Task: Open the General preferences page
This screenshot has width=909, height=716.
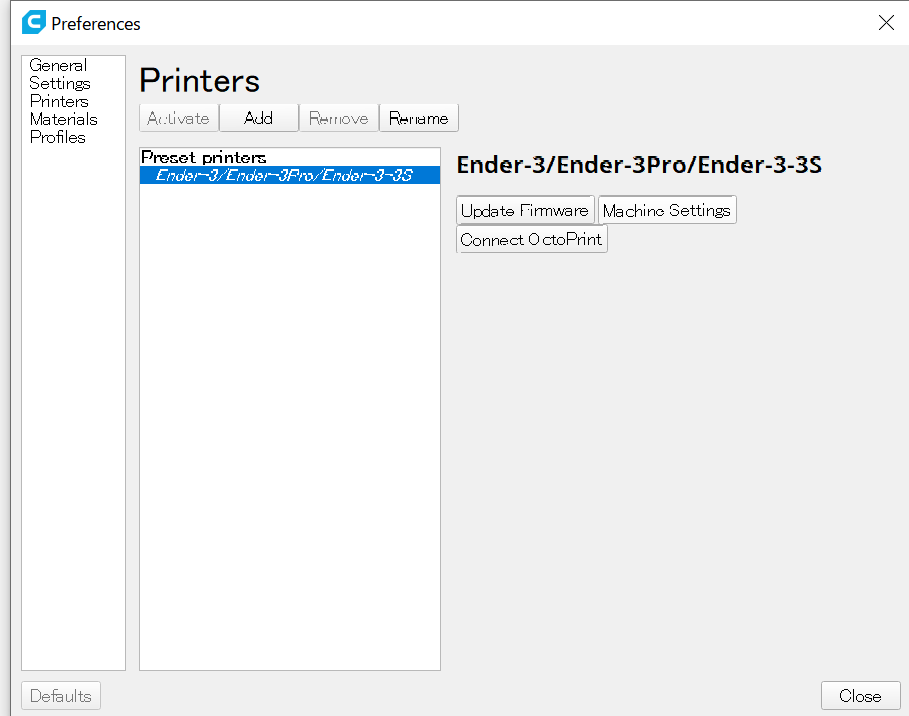Action: coord(58,65)
